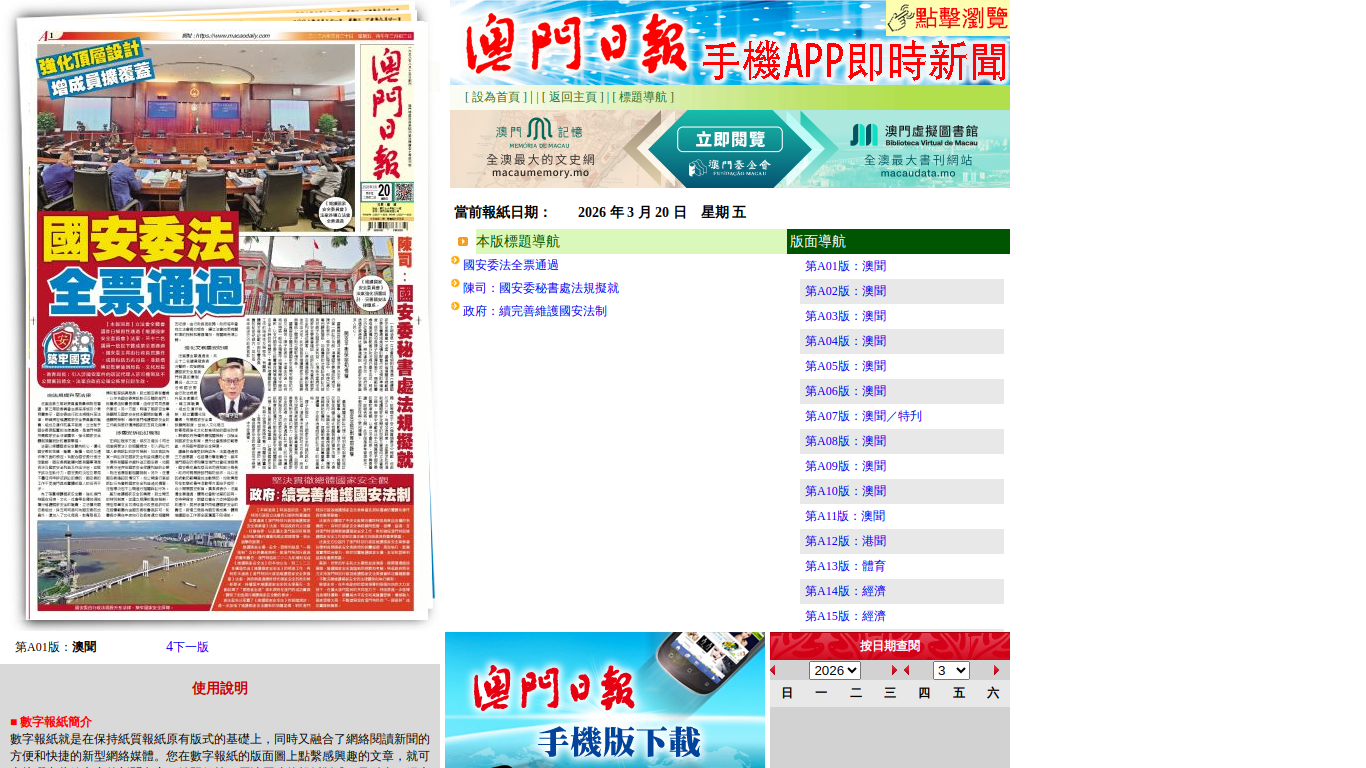The image size is (1366, 768).
Task: Open headline 政府：續完善維護國安法制
Action: pyautogui.click(x=535, y=311)
